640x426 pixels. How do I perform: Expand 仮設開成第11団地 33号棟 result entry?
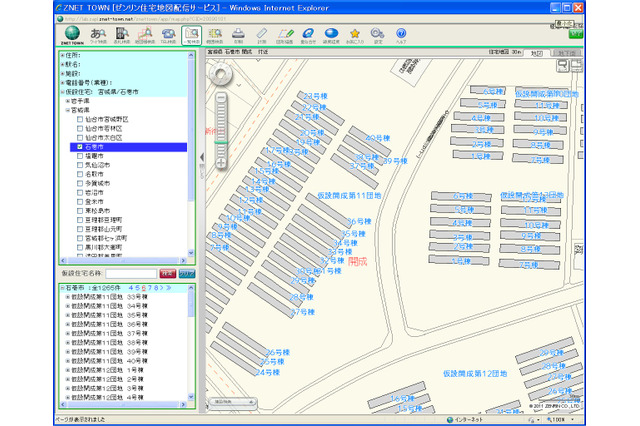[67, 297]
